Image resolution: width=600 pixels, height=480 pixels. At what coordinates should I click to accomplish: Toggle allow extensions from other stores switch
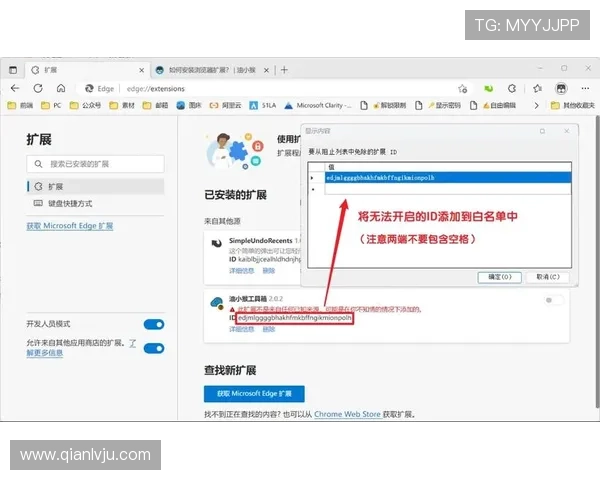coord(153,348)
